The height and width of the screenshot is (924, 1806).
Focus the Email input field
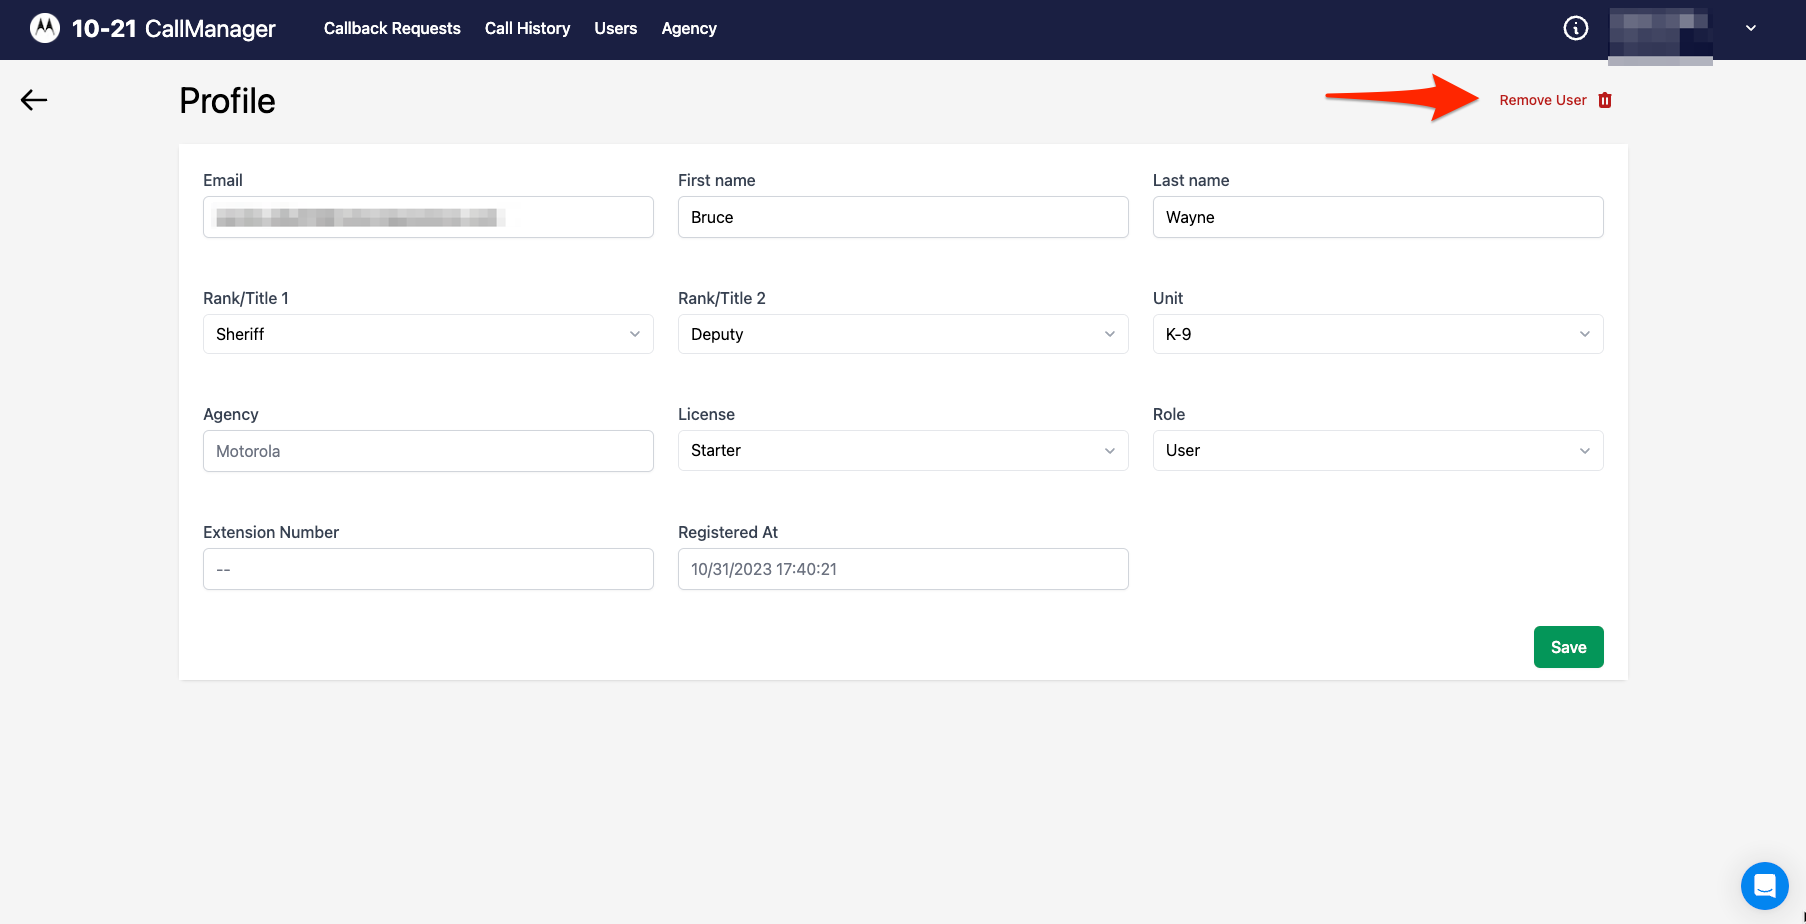coord(428,217)
